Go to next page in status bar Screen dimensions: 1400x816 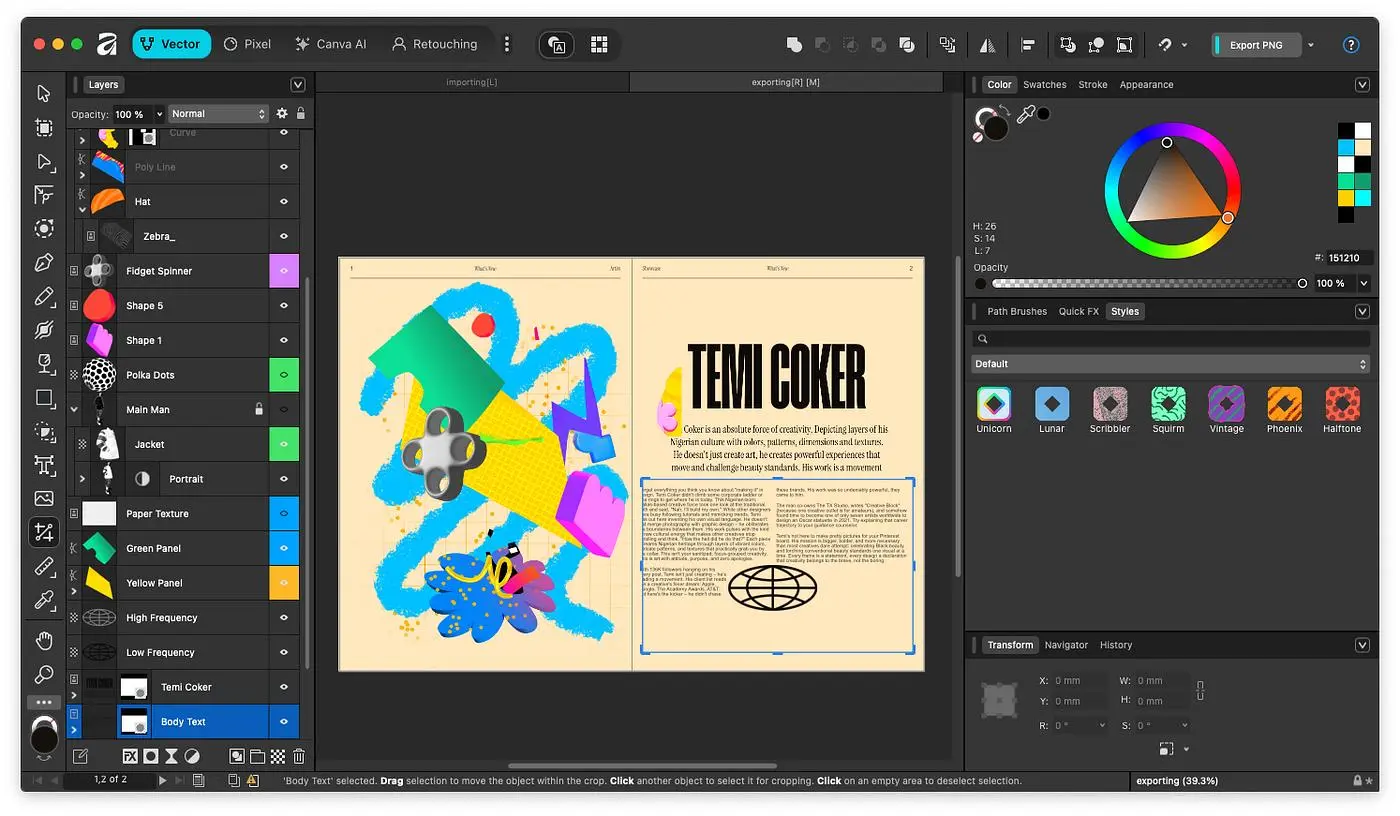[163, 780]
